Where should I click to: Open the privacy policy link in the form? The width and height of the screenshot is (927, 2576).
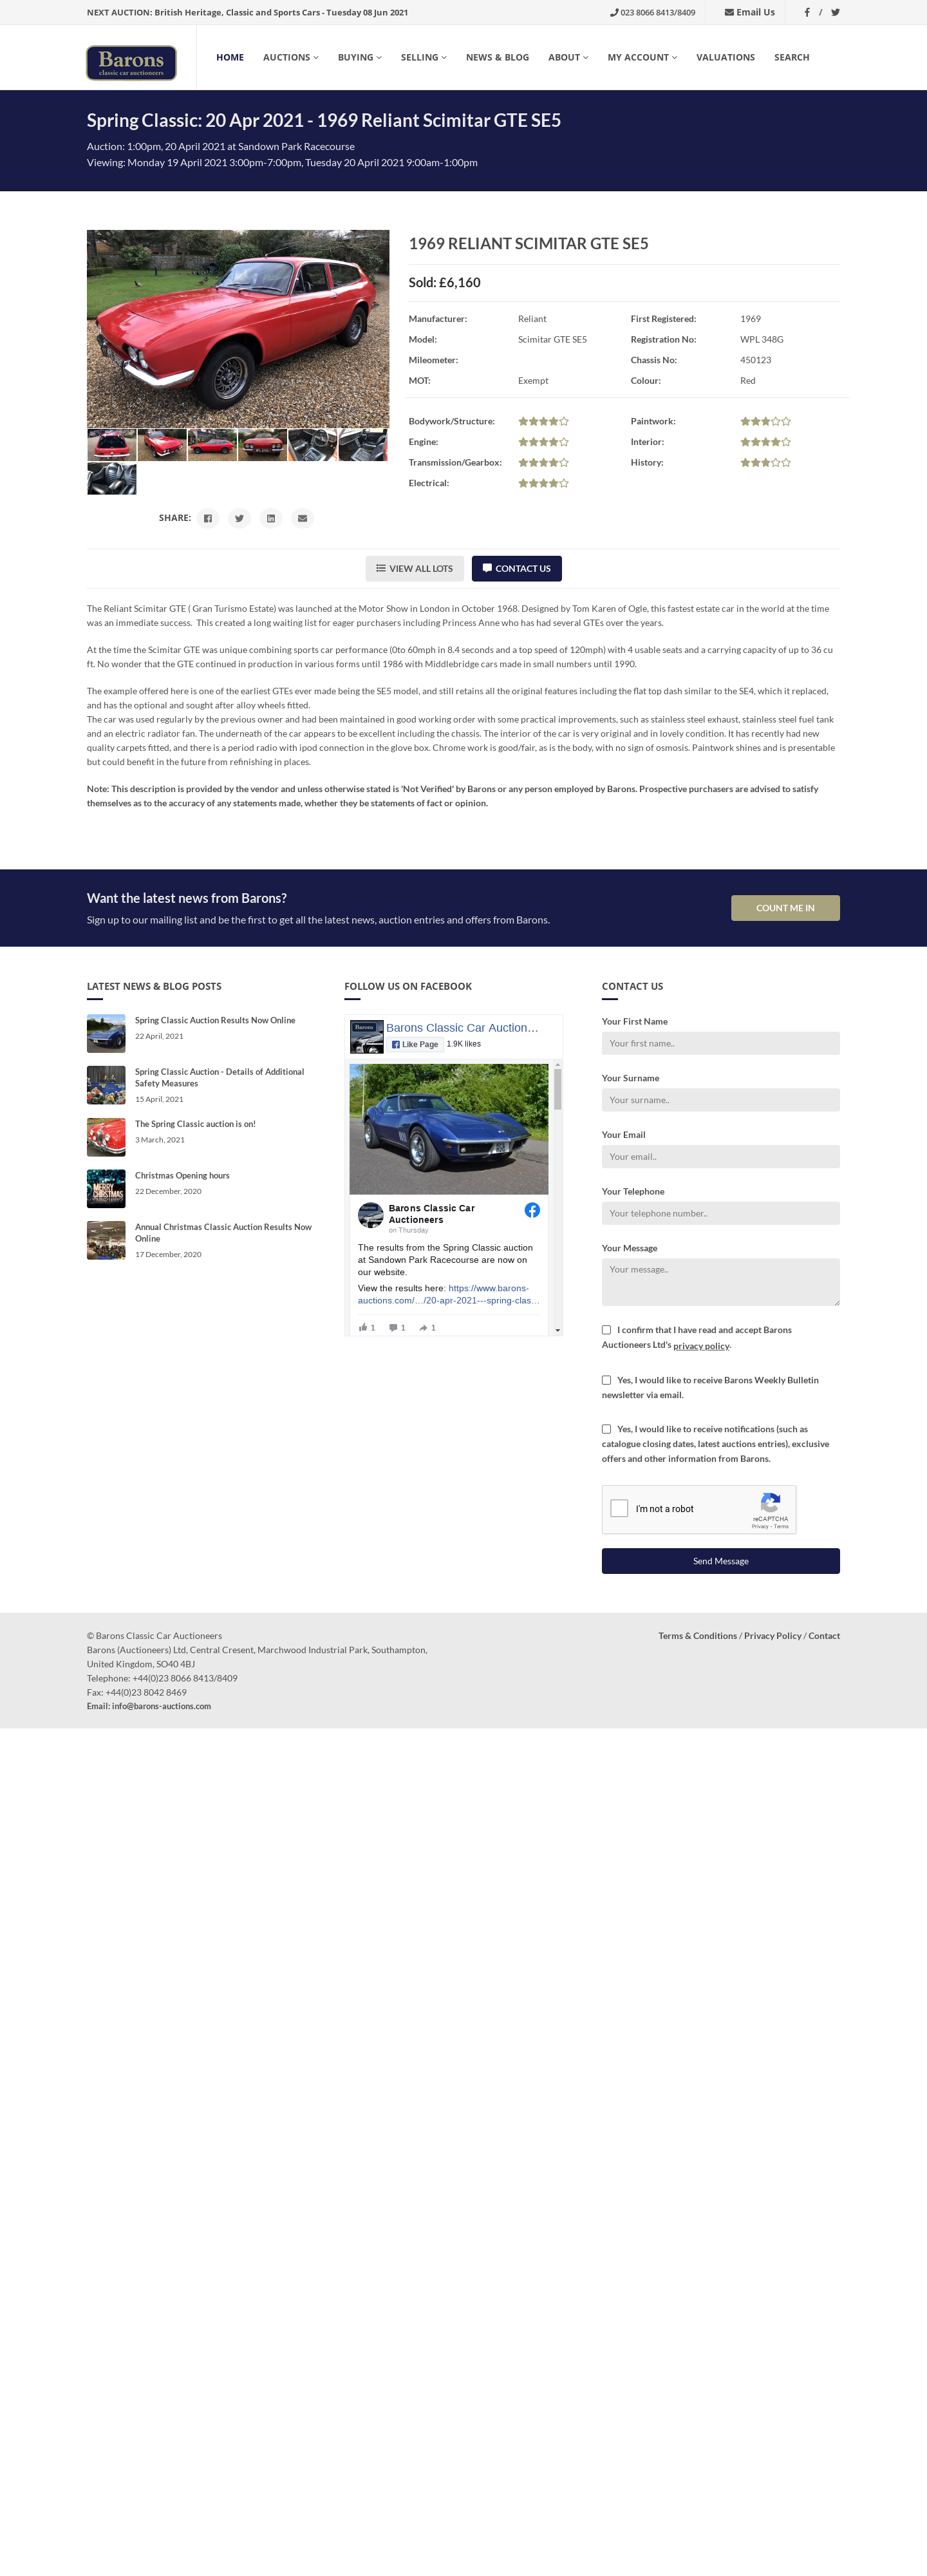coord(701,1346)
